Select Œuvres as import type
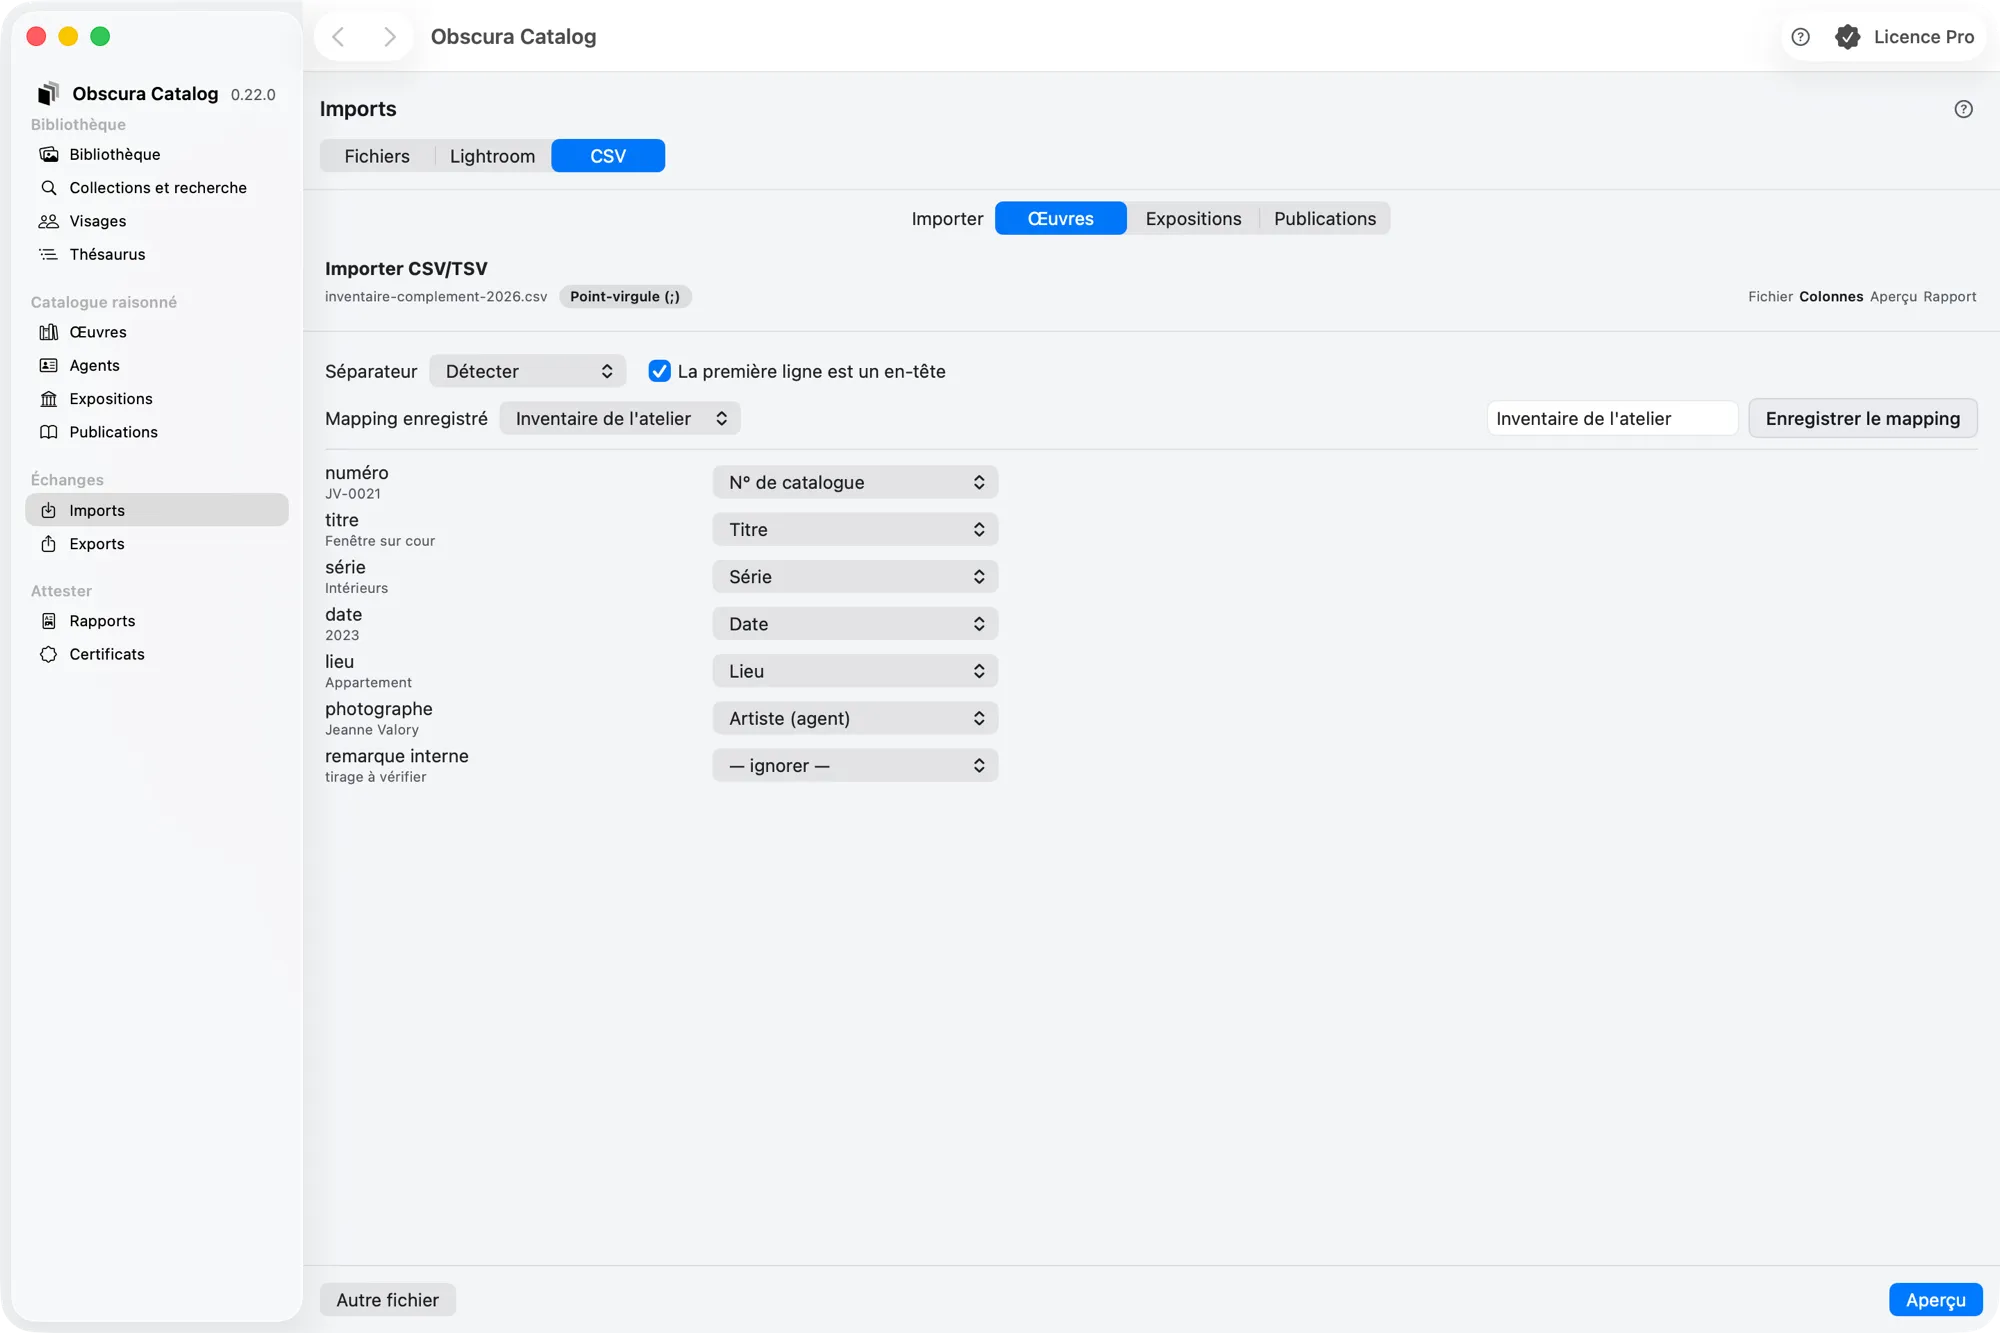The height and width of the screenshot is (1333, 2000). tap(1061, 218)
